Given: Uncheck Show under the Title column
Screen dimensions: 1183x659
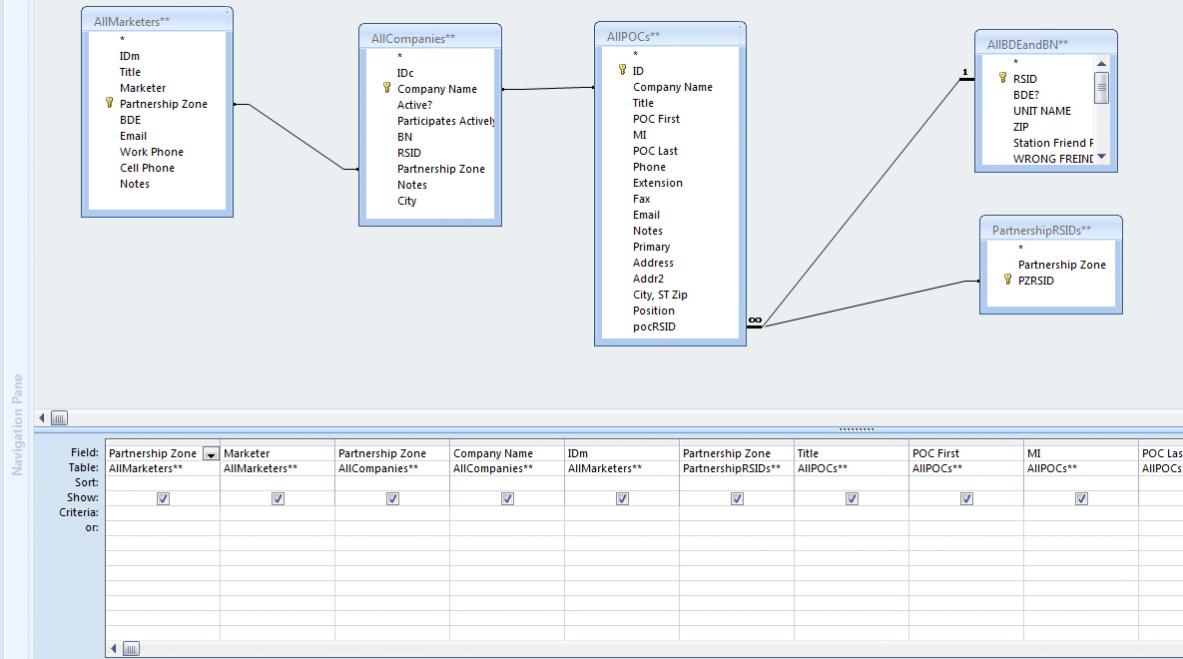Looking at the screenshot, I should [x=852, y=498].
